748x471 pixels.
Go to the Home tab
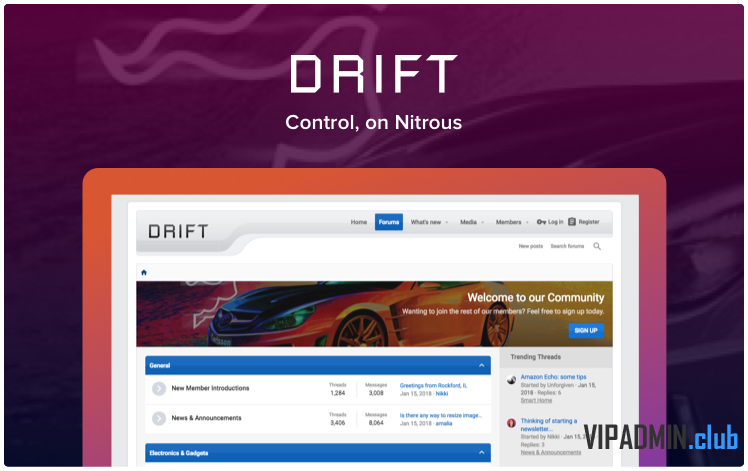pos(359,222)
